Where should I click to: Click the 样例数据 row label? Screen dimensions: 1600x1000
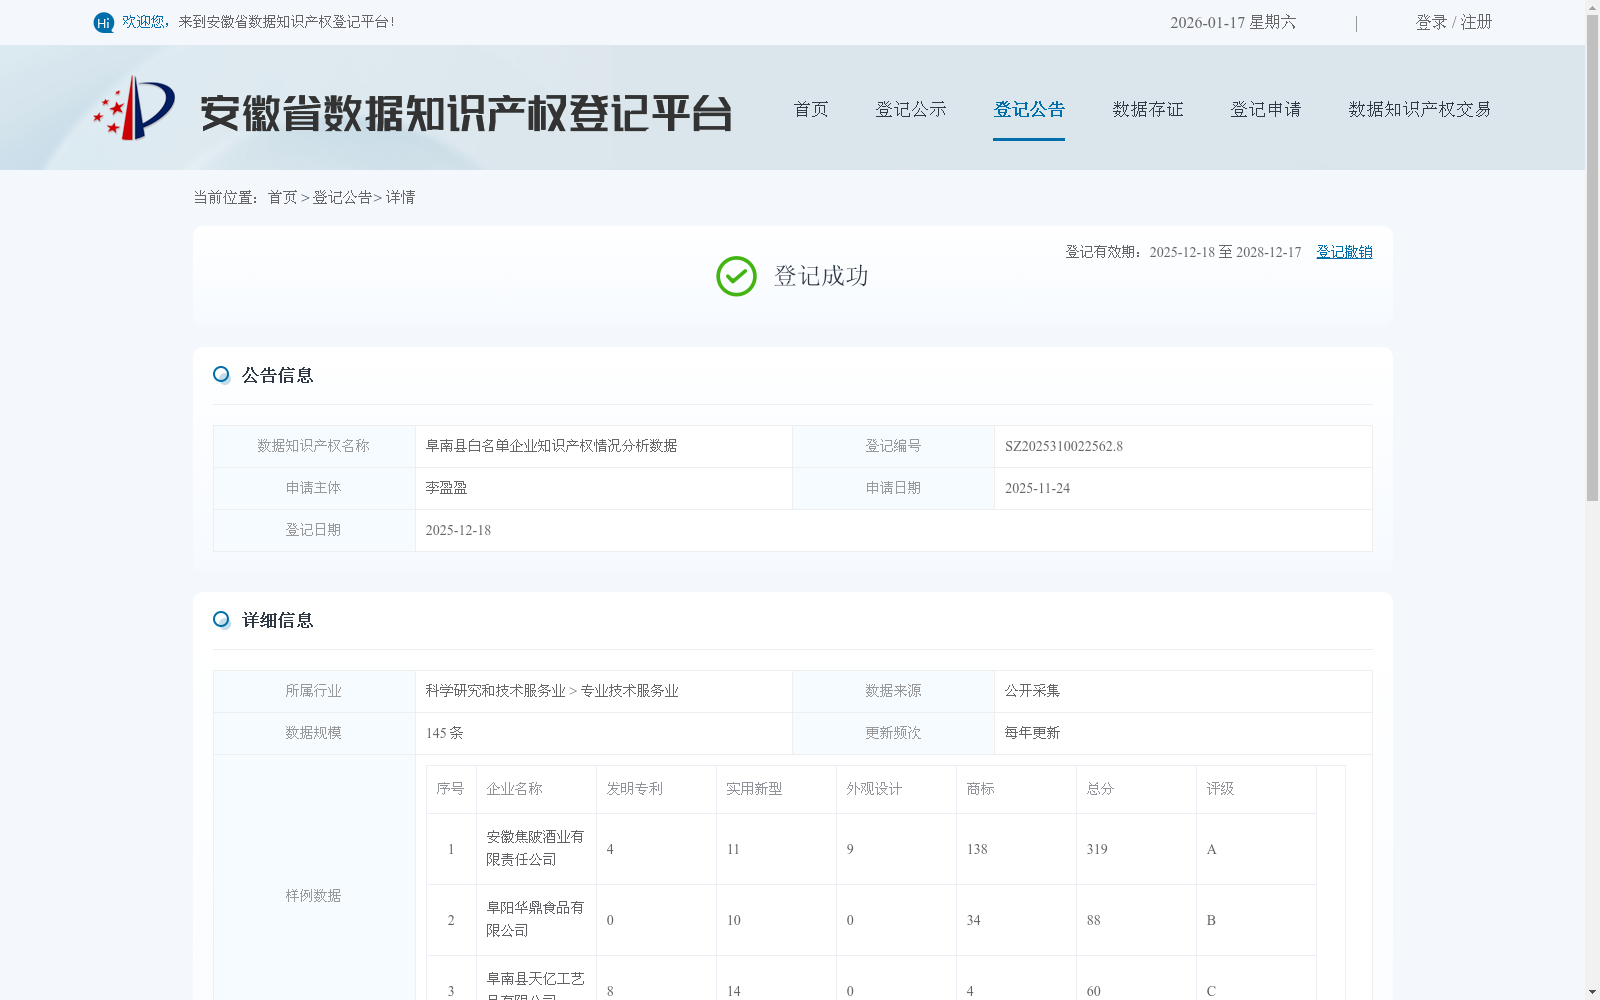pyautogui.click(x=313, y=896)
